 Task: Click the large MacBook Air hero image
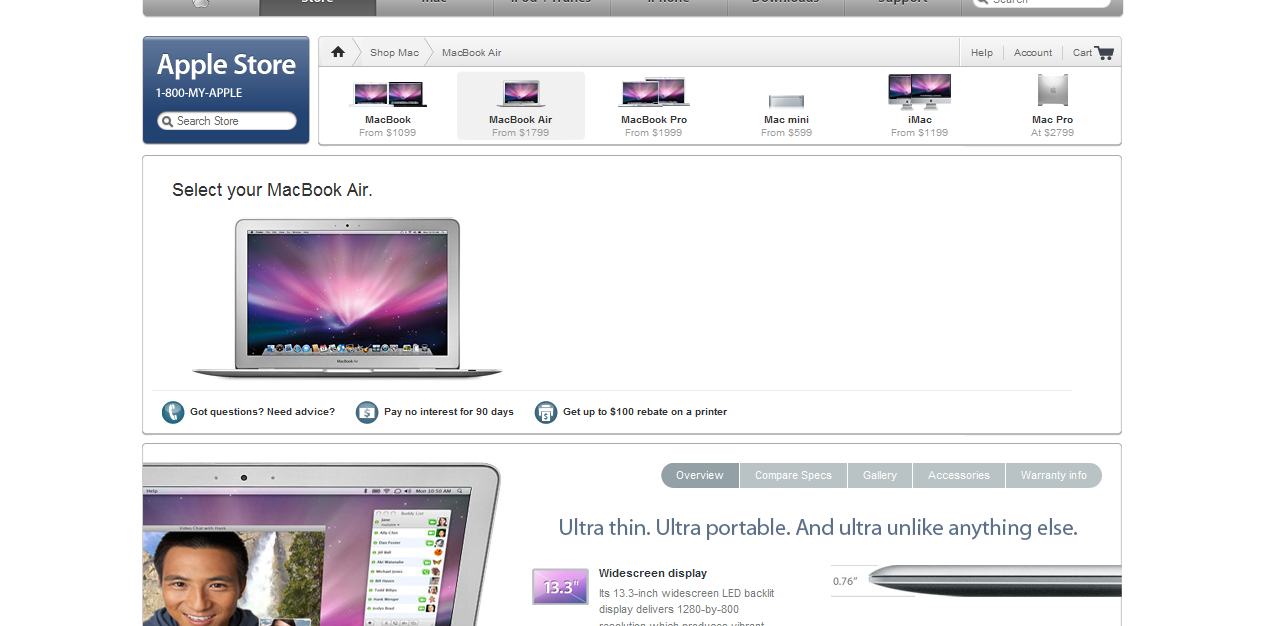coord(347,298)
